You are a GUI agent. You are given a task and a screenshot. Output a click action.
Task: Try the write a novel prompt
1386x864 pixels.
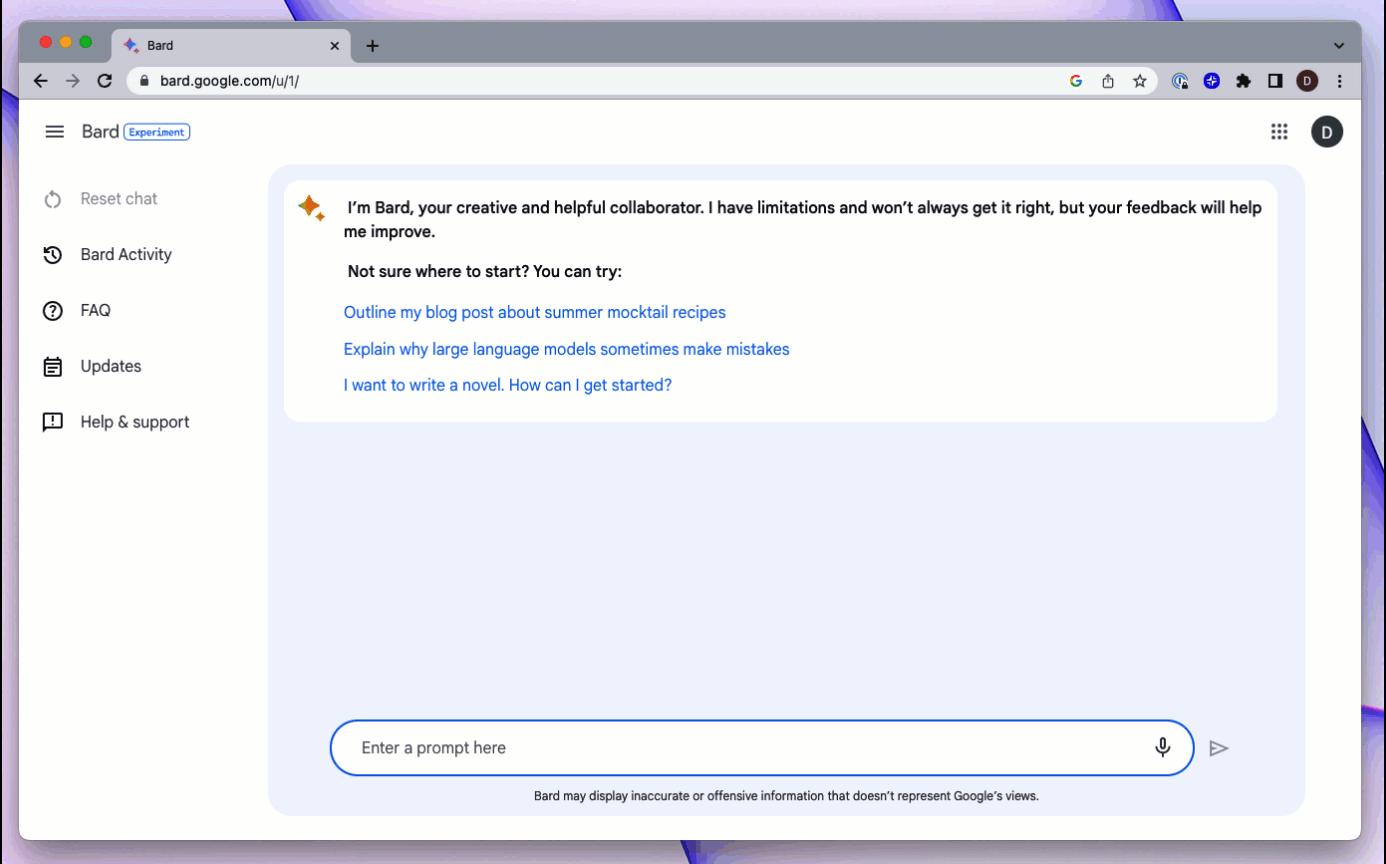[508, 385]
